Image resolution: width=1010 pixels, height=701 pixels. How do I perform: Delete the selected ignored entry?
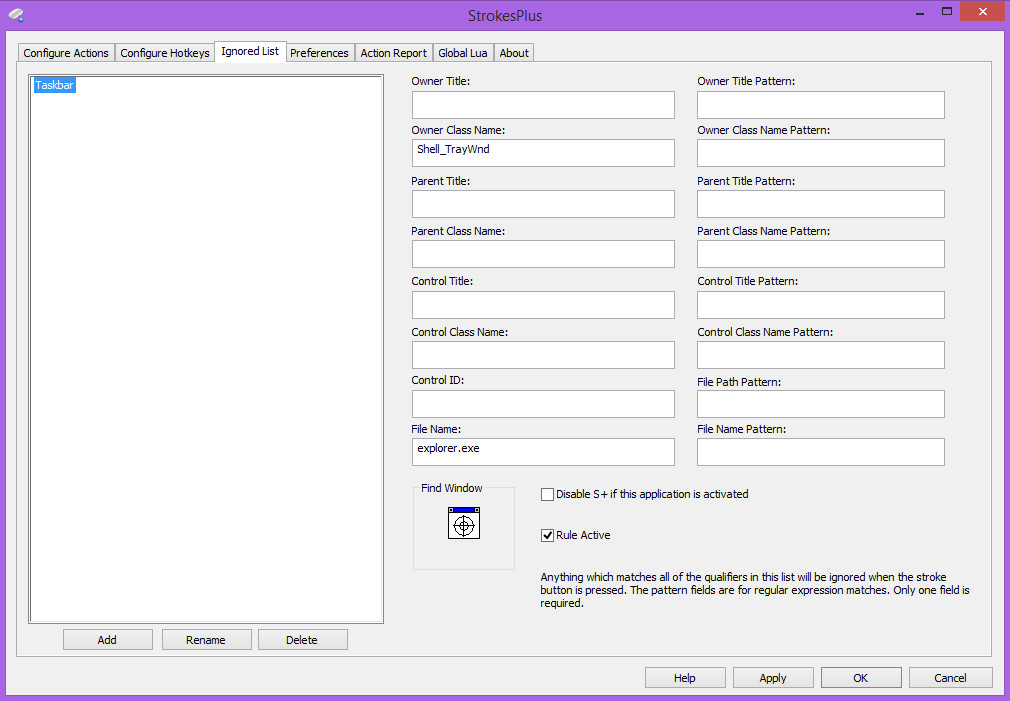click(302, 640)
